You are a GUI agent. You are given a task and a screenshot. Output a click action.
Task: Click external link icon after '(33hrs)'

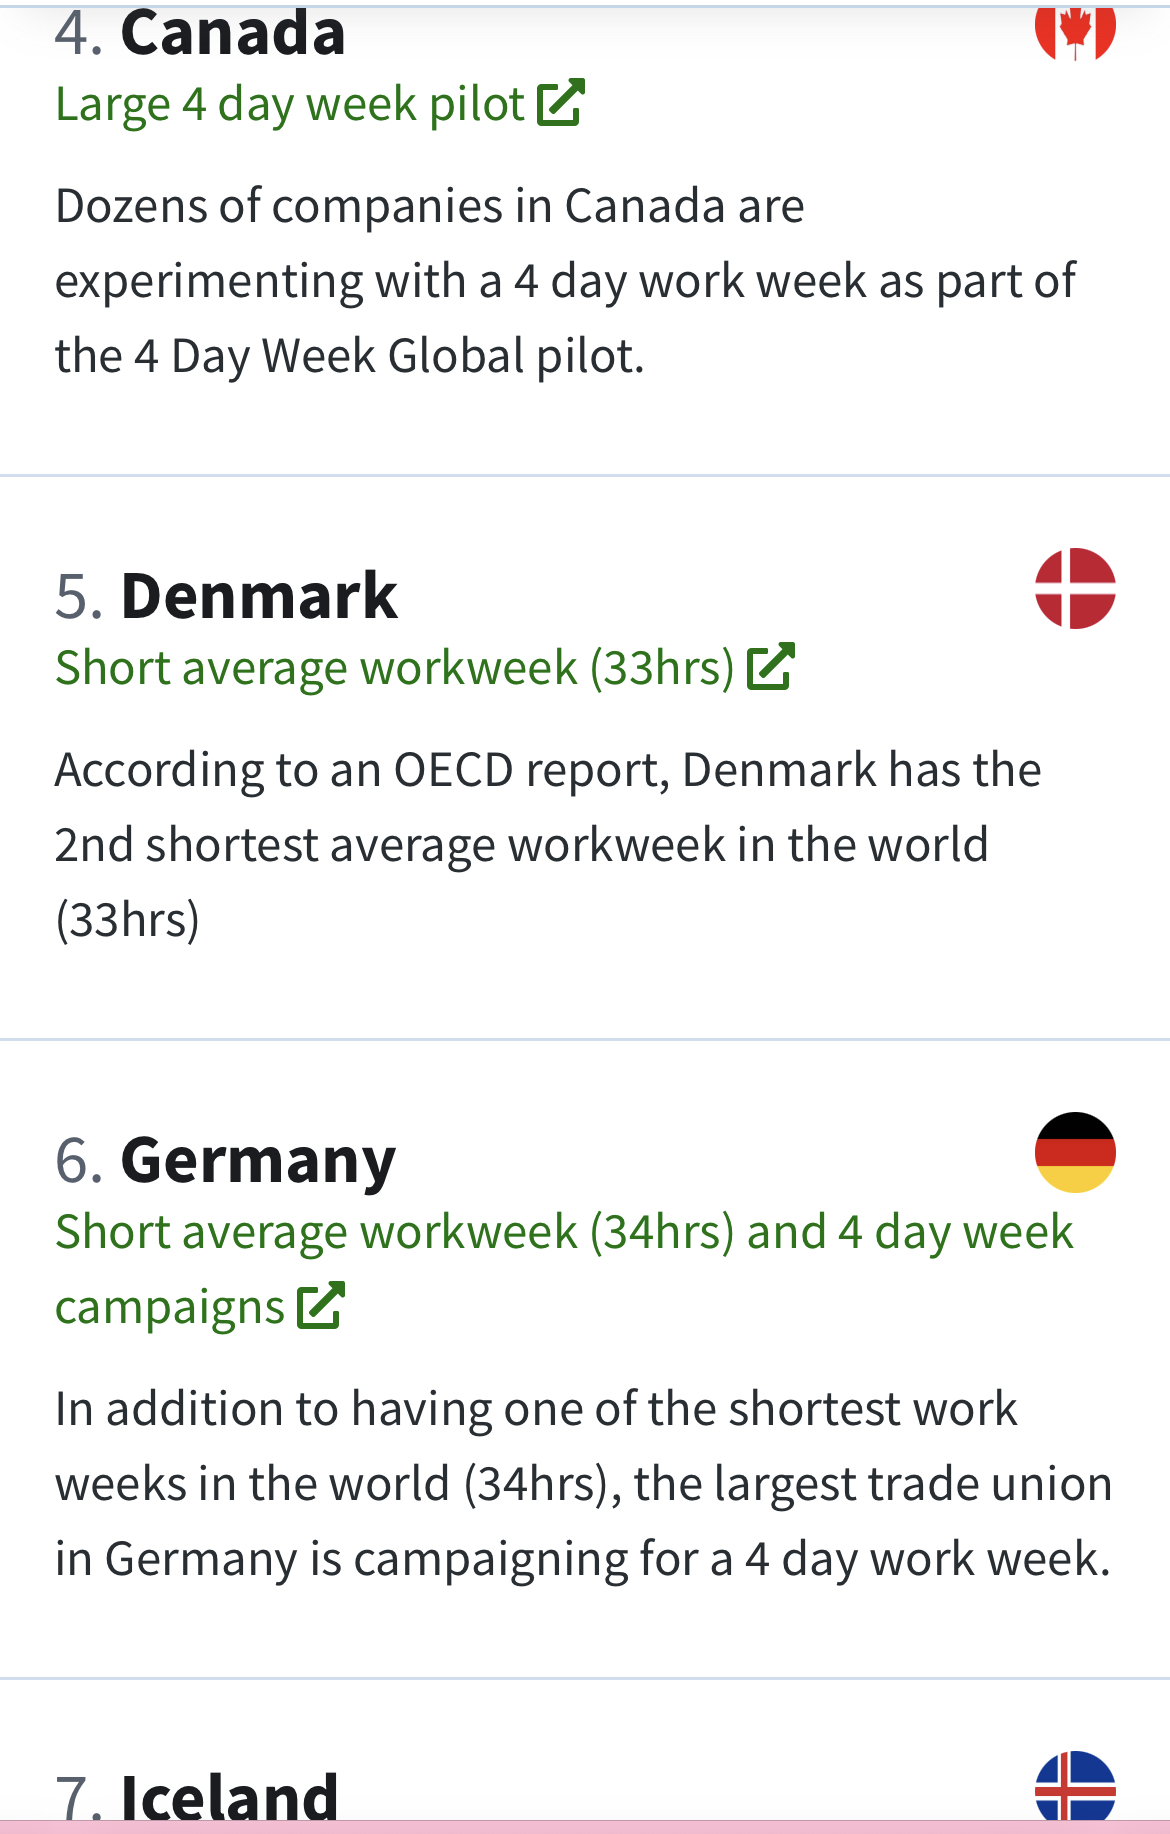coord(771,667)
